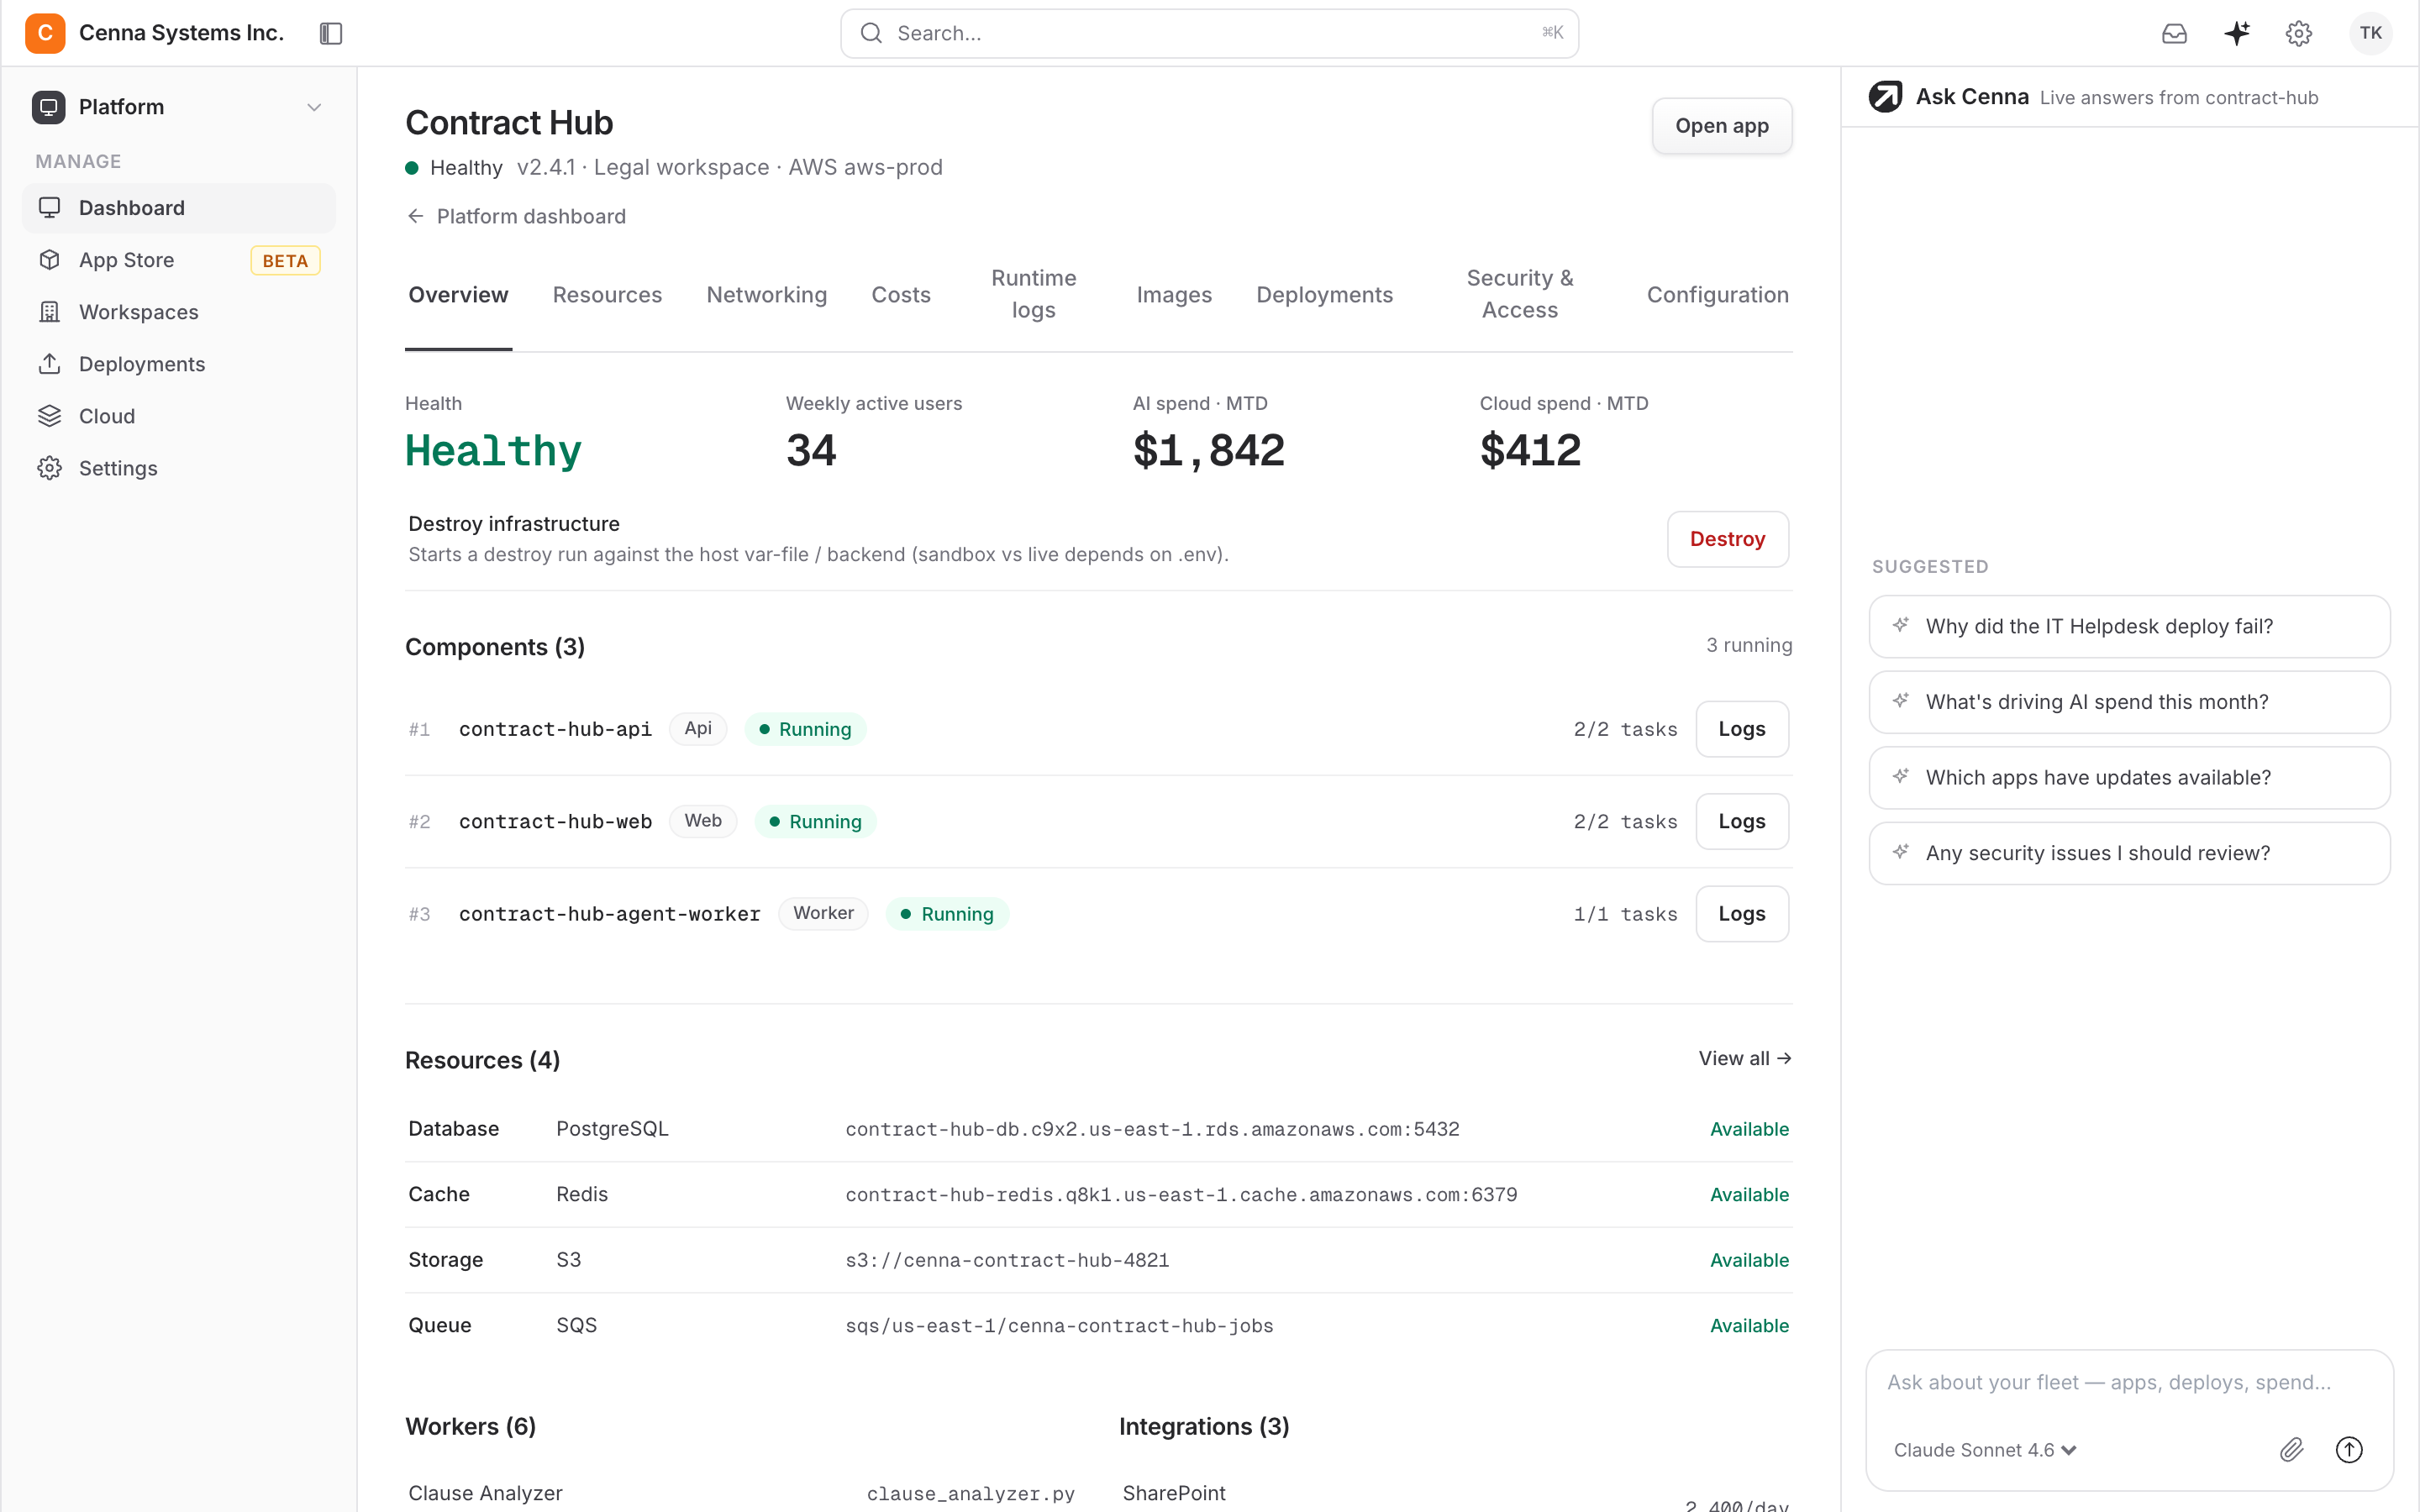Open Logs for contract-hub-web
Viewport: 2420px width, 1512px height.
[x=1741, y=821]
